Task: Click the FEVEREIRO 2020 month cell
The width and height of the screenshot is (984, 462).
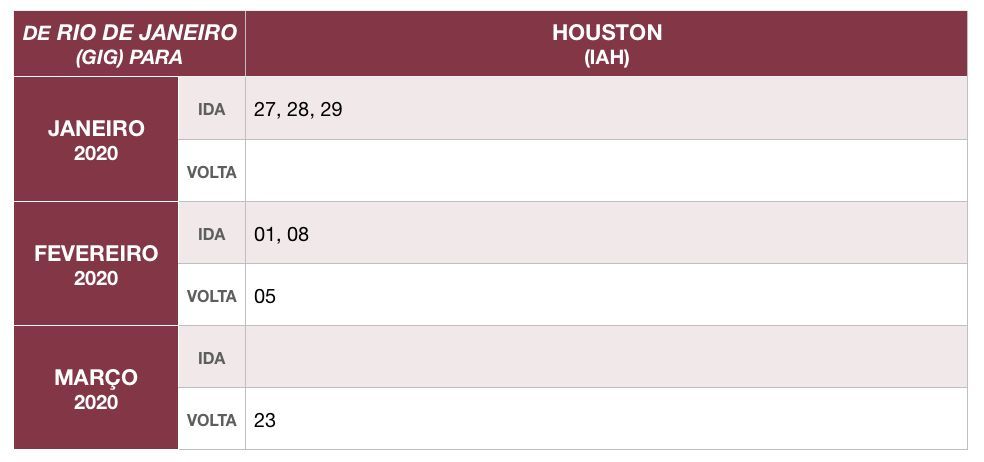Action: (96, 264)
